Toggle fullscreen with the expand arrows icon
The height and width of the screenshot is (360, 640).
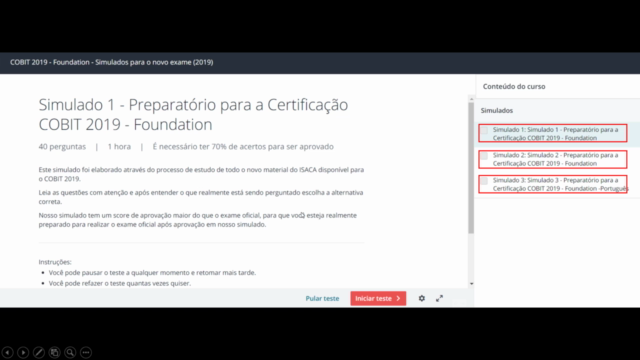click(x=439, y=298)
